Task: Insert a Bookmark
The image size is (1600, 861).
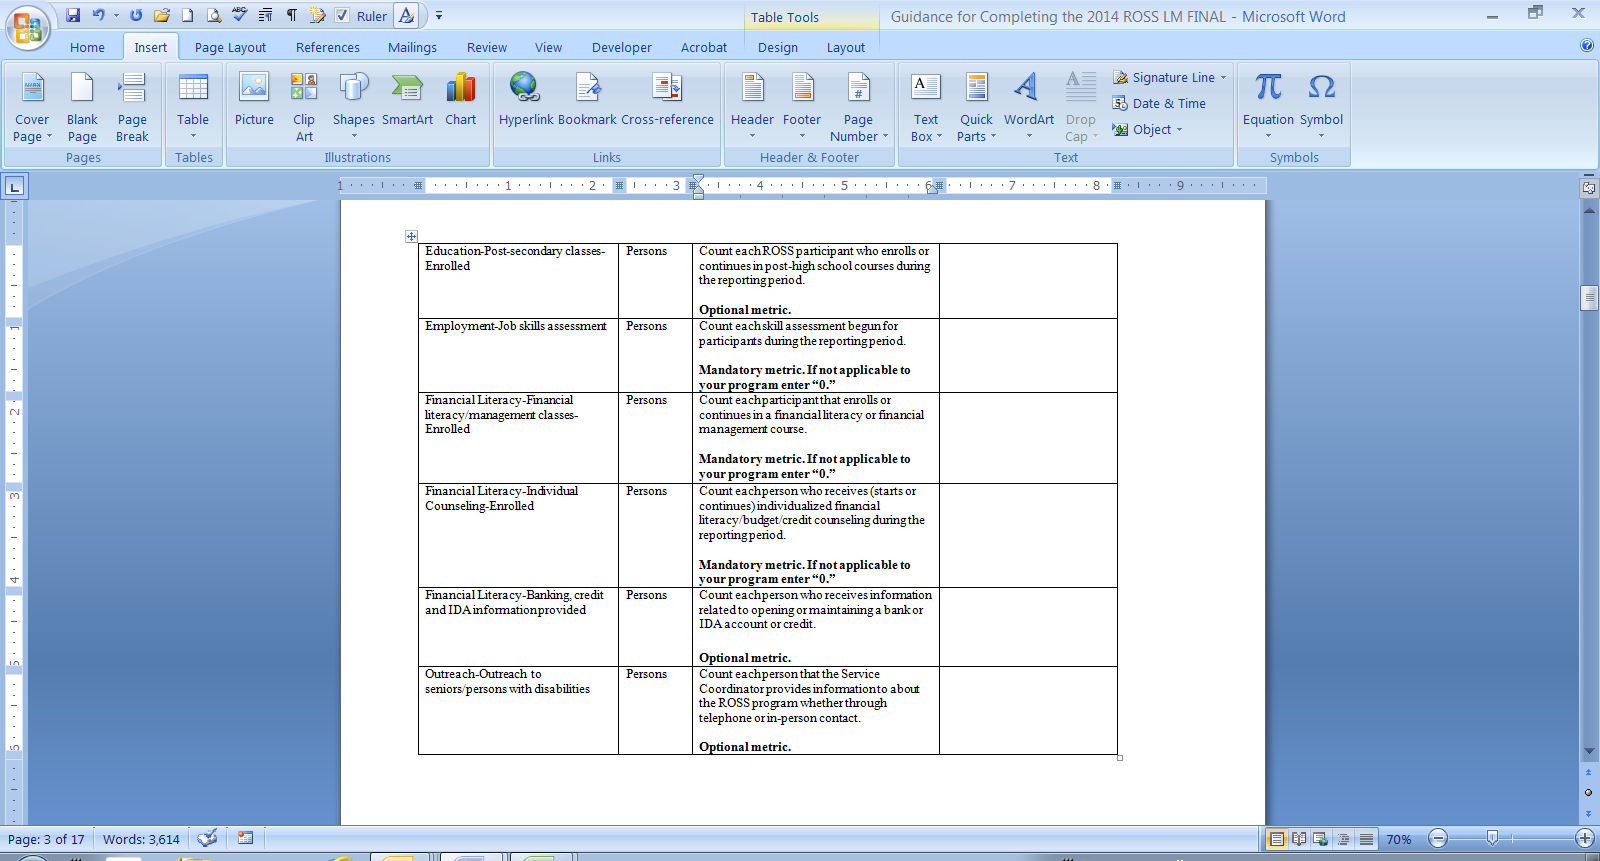Action: click(x=588, y=100)
